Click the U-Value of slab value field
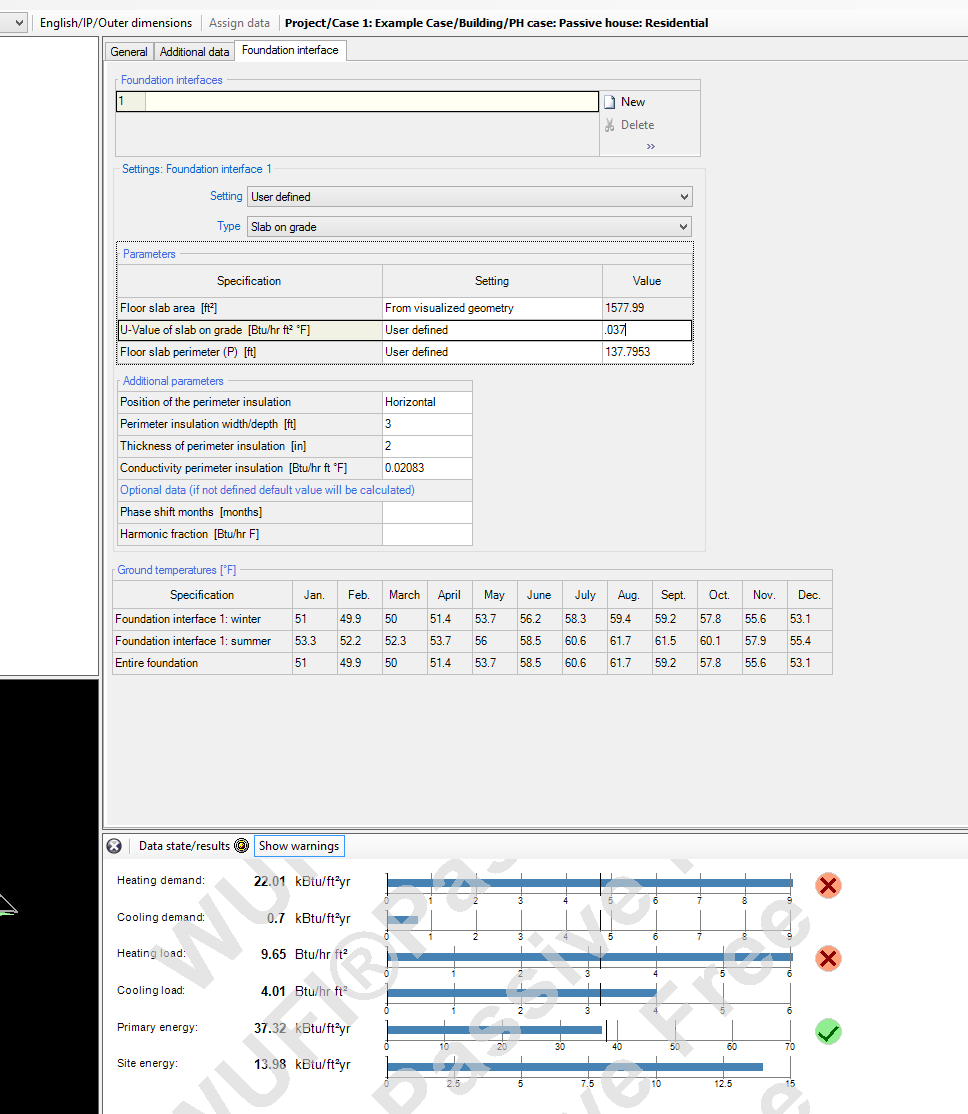Image resolution: width=968 pixels, height=1114 pixels. 646,330
